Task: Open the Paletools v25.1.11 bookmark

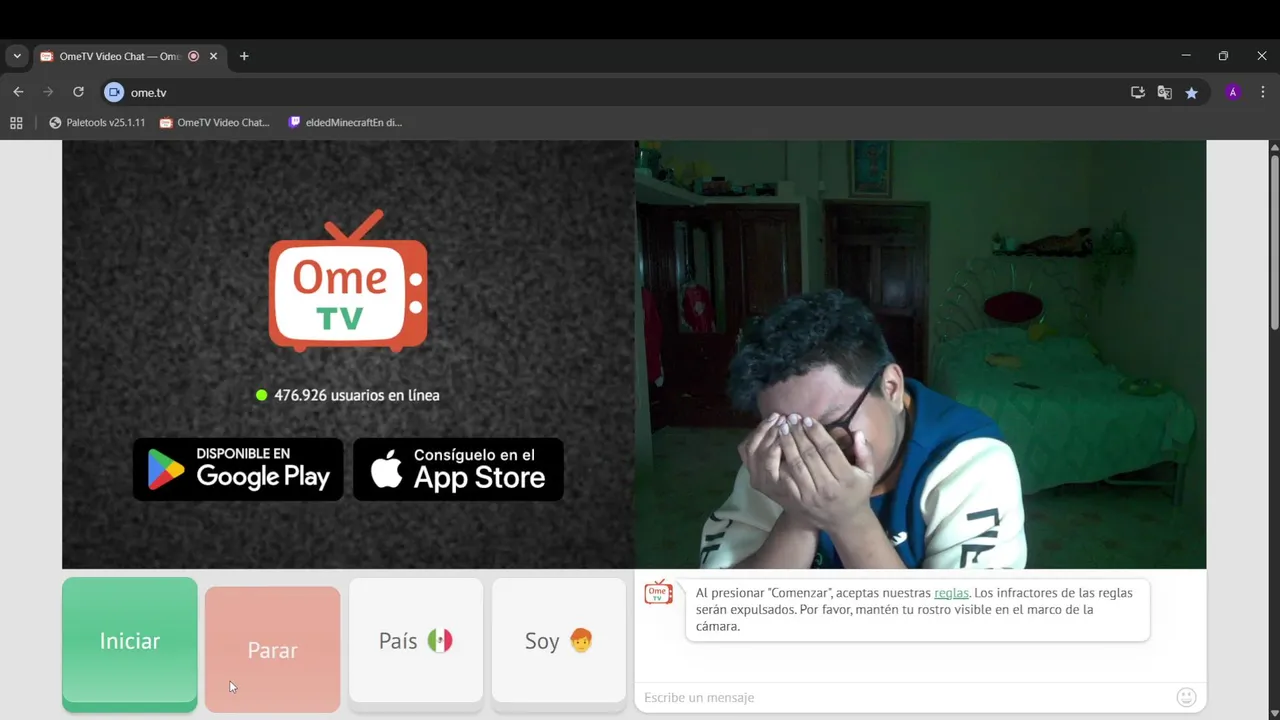Action: tap(97, 122)
